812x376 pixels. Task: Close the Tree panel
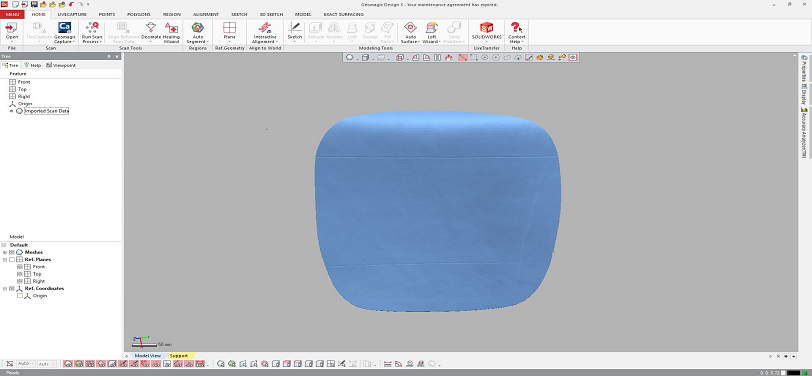pos(117,56)
